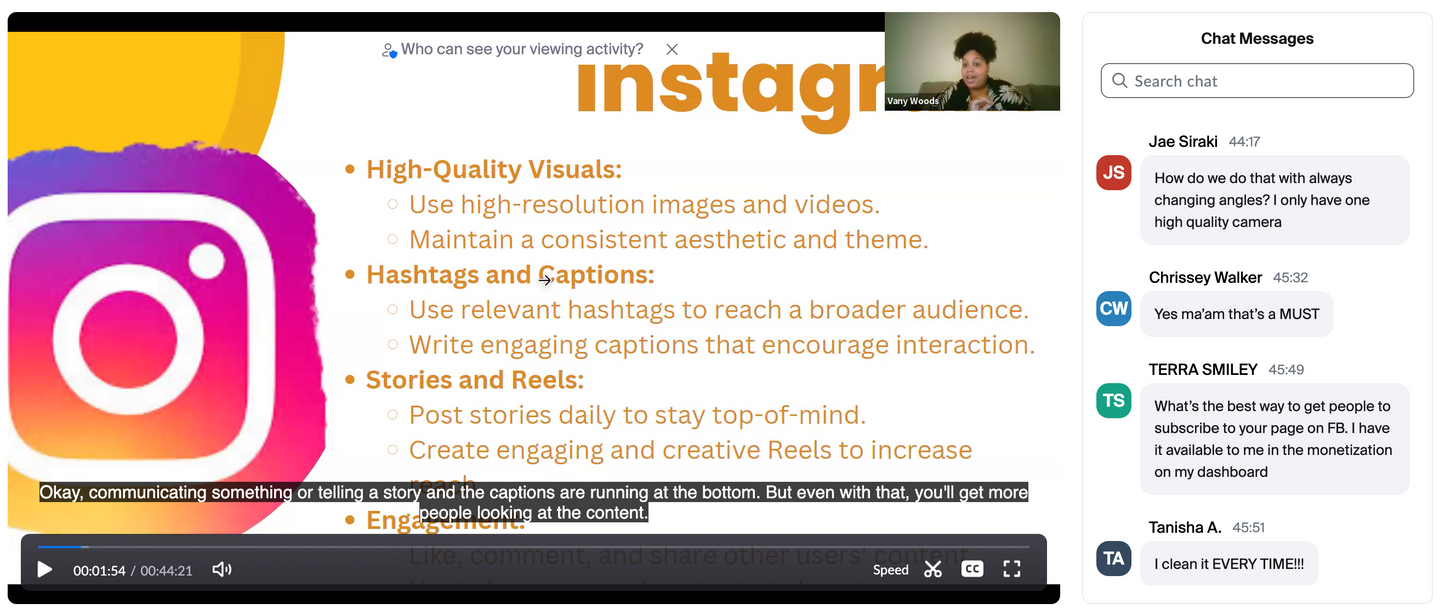Screen dimensions: 1445x615
Task: Close the viewing activity notice
Action: (x=672, y=49)
